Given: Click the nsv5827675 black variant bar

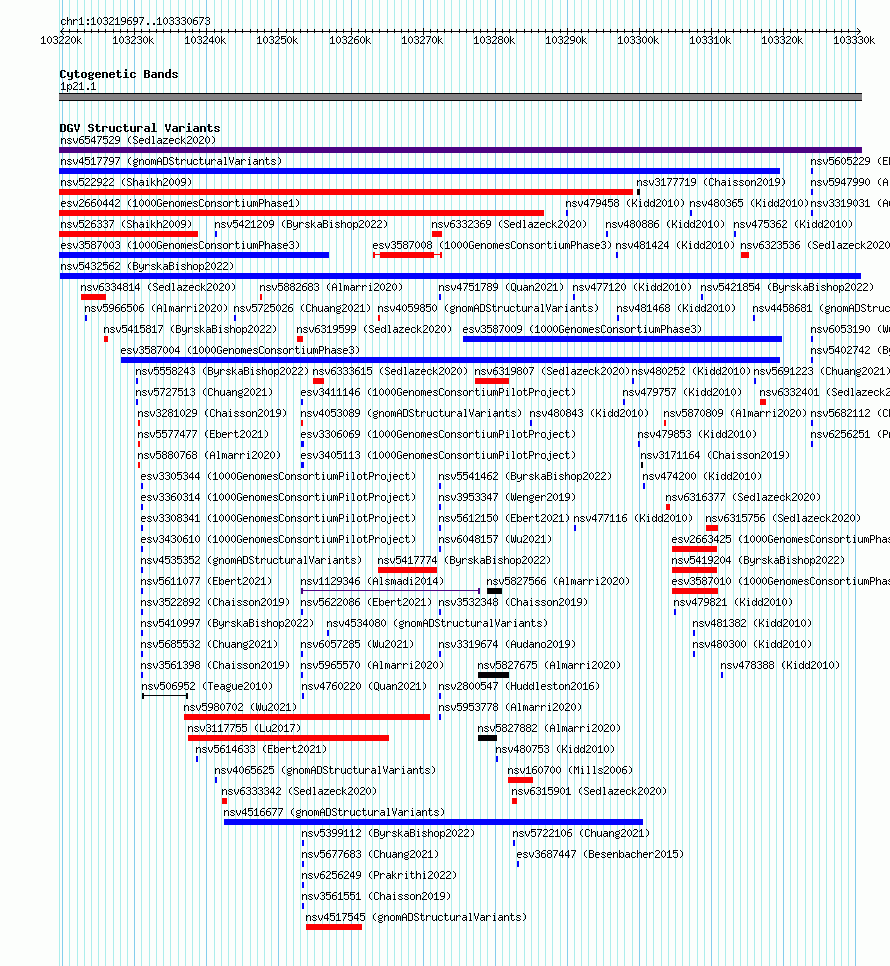Looking at the screenshot, I should [493, 675].
